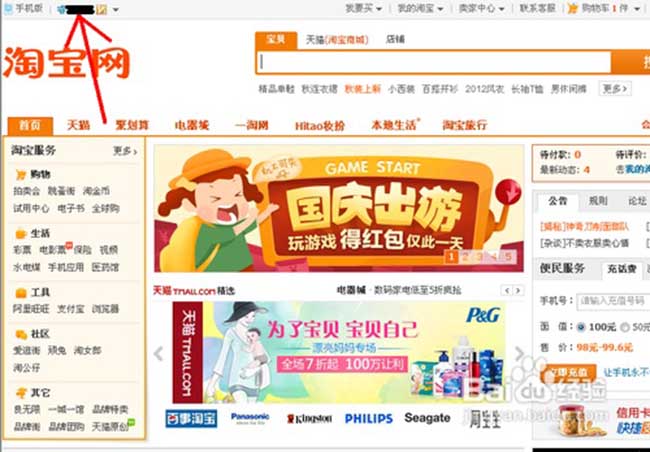Click the 购物 cart icon in sidebar
Viewport: 650px width, 452px height.
[x=21, y=175]
